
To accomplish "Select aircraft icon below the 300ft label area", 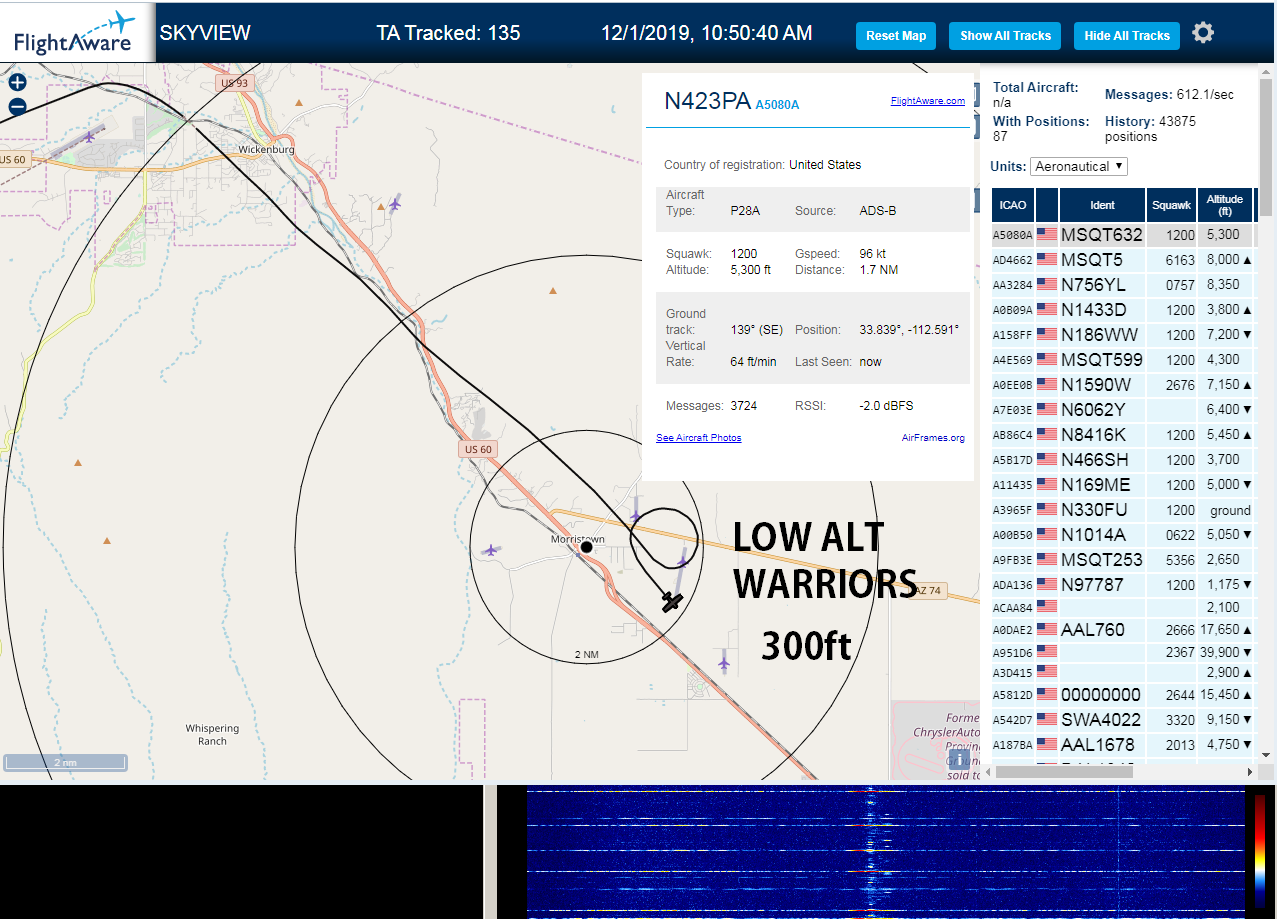I will 723,663.
